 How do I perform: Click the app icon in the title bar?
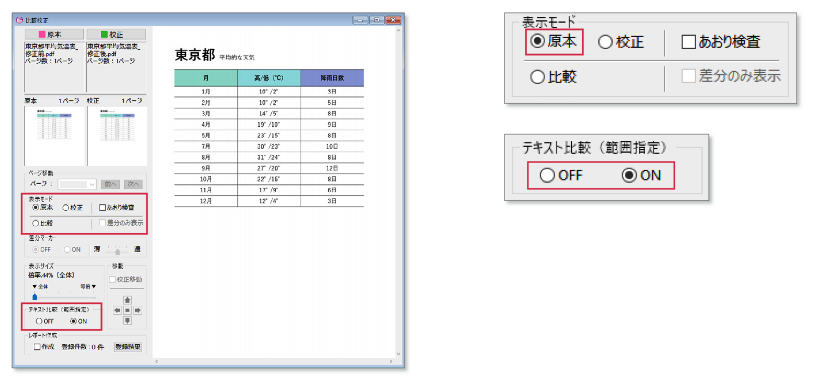click(19, 20)
